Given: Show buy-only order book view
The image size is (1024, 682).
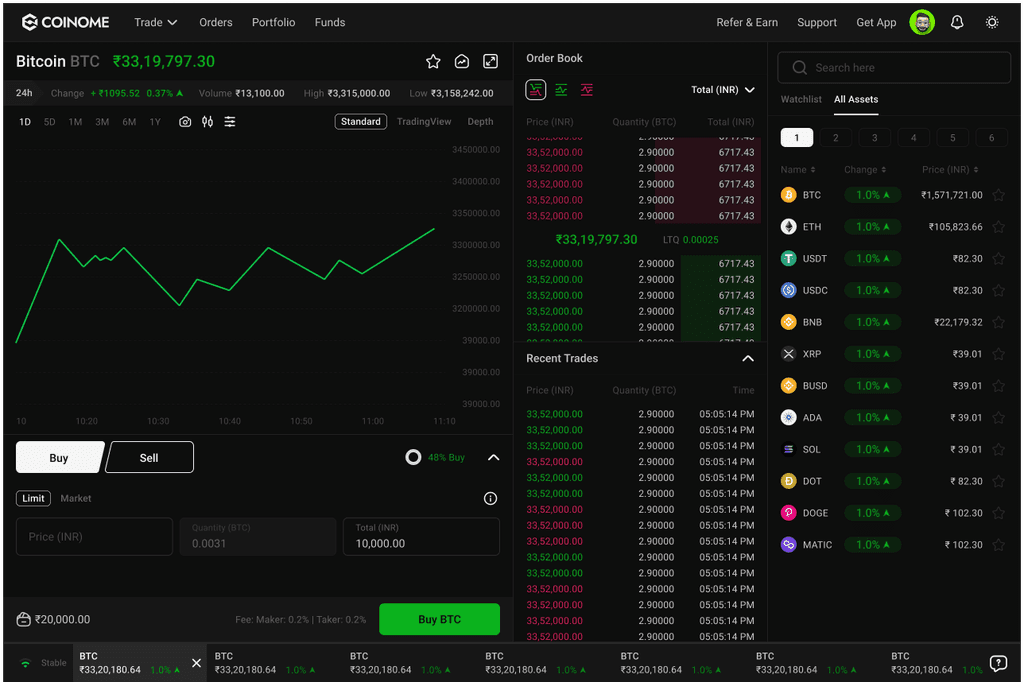Looking at the screenshot, I should point(561,89).
